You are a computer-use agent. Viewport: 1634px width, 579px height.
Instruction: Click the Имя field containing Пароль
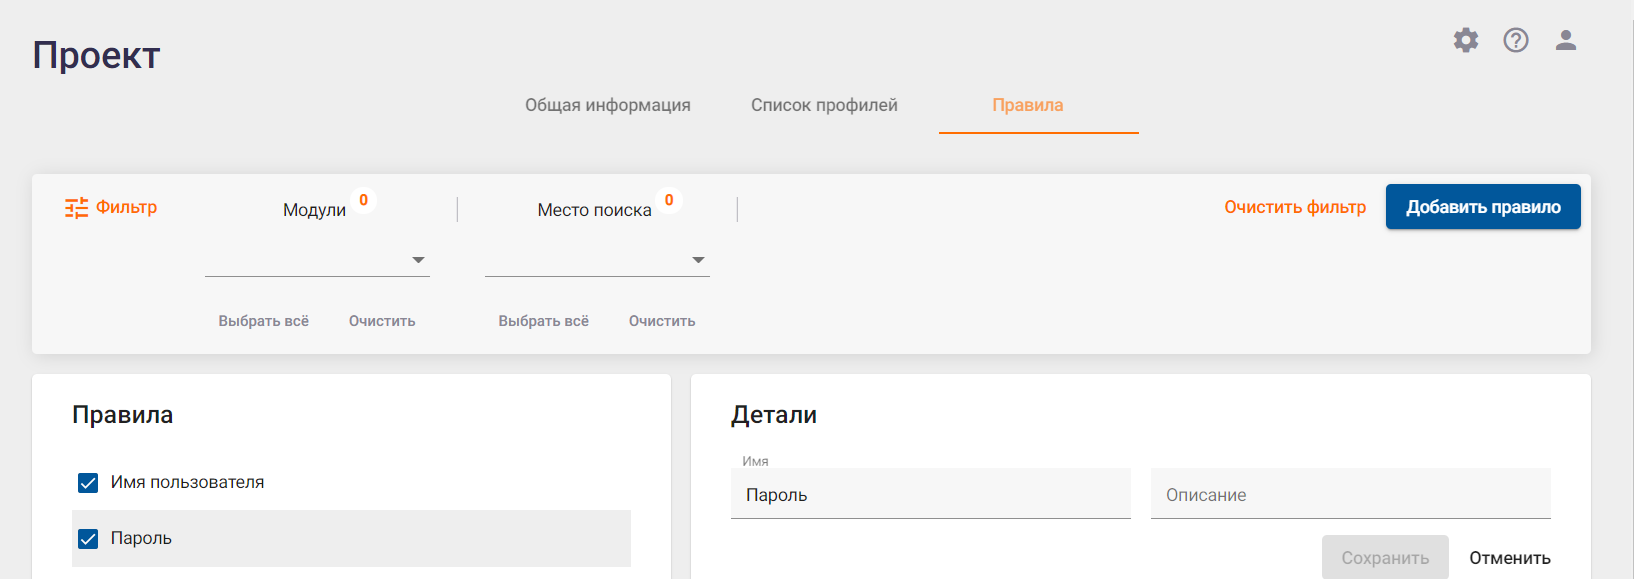point(931,494)
